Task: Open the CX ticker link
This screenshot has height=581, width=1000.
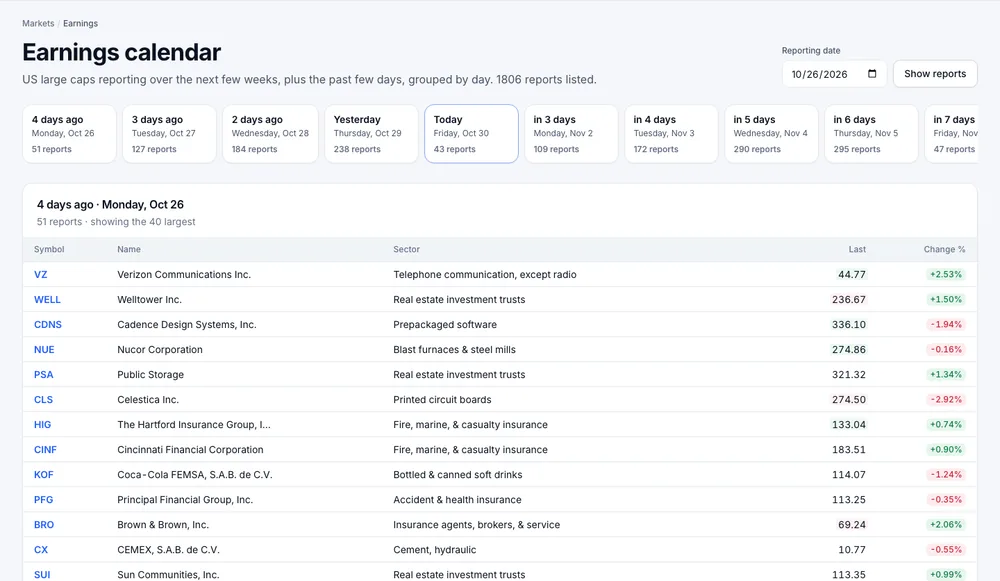Action: [41, 550]
